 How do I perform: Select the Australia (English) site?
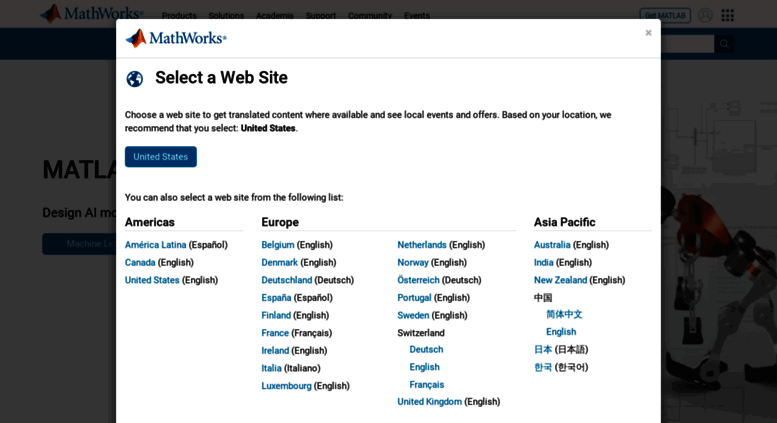552,245
